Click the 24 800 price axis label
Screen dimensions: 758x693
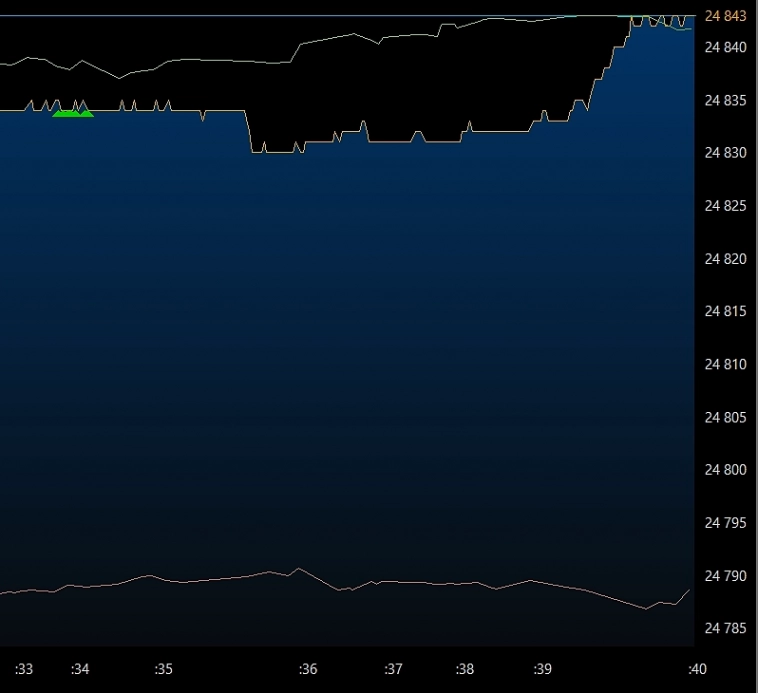pos(725,470)
